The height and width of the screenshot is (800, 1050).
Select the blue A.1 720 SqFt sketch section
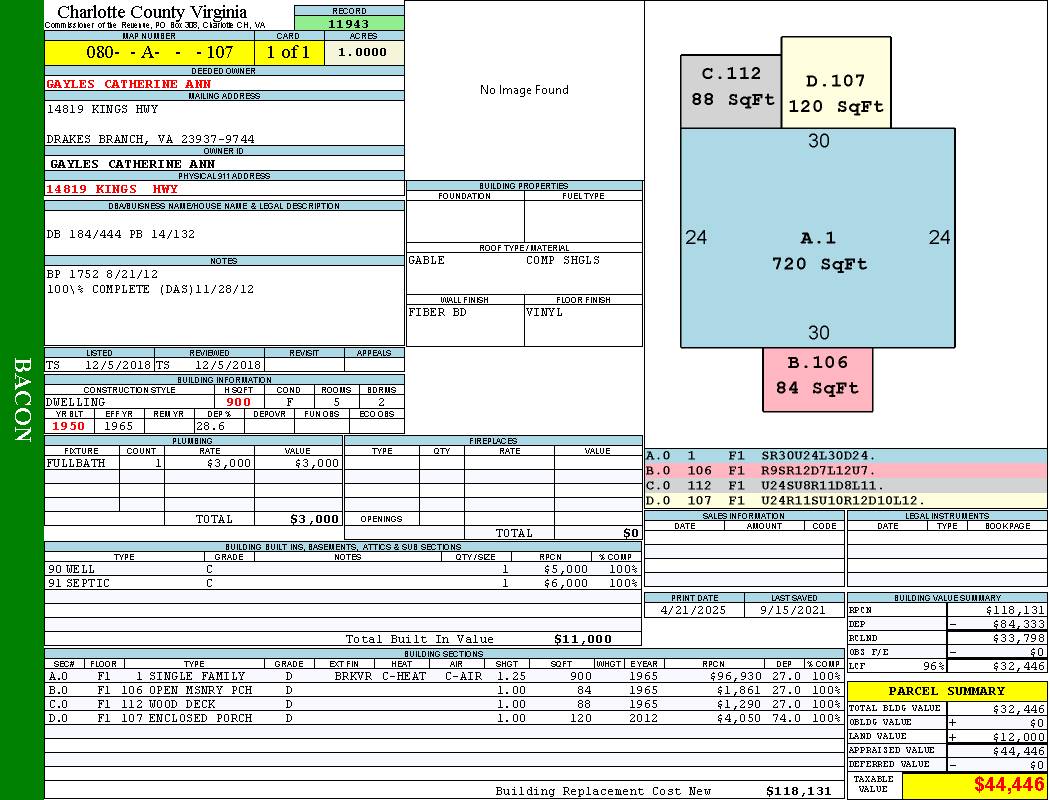tap(818, 250)
